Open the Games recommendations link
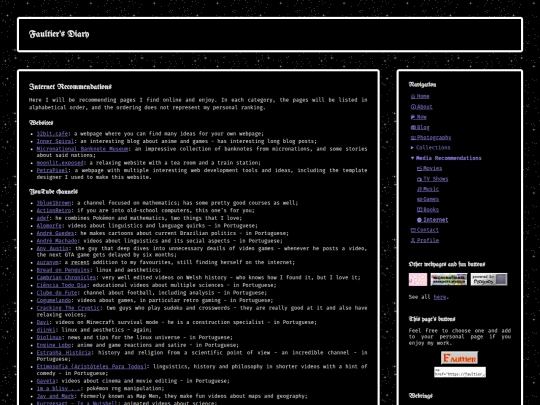 point(428,199)
